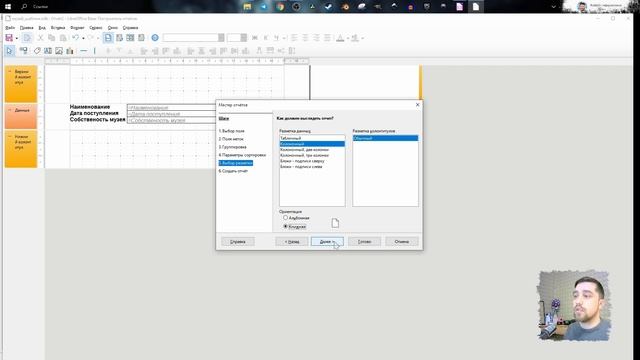Click the Save icon in the toolbar
Screen dimensions: 640x360
tap(9, 38)
